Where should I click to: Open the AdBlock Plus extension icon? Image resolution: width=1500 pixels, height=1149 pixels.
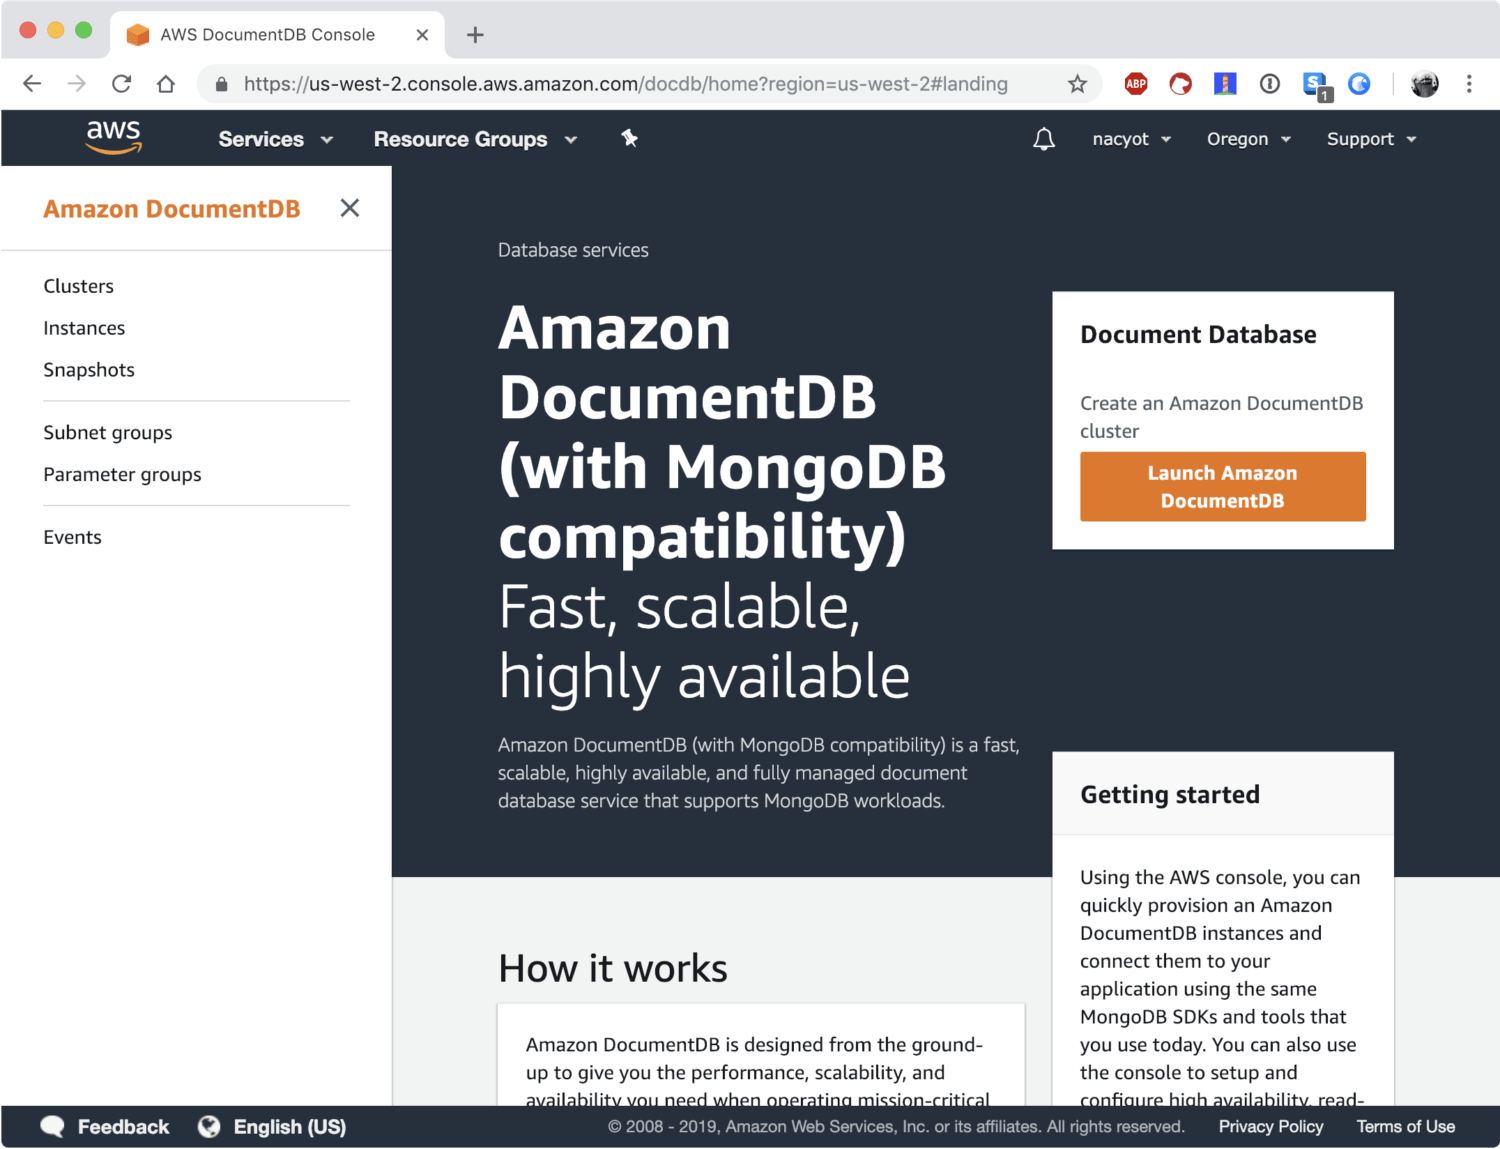click(x=1136, y=84)
